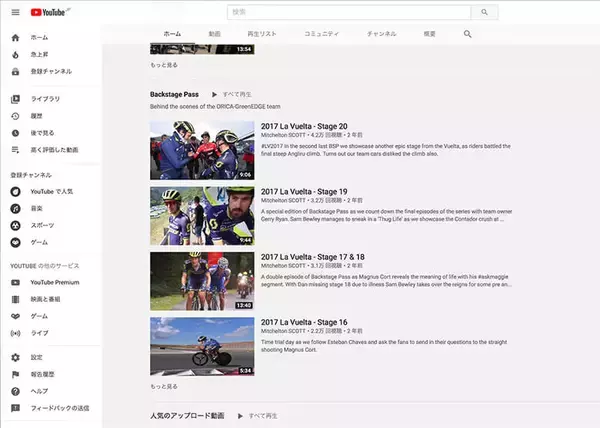Viewport: 600px width, 428px height.
Task: Click the Stage 19 video thumbnail
Action: [202, 216]
